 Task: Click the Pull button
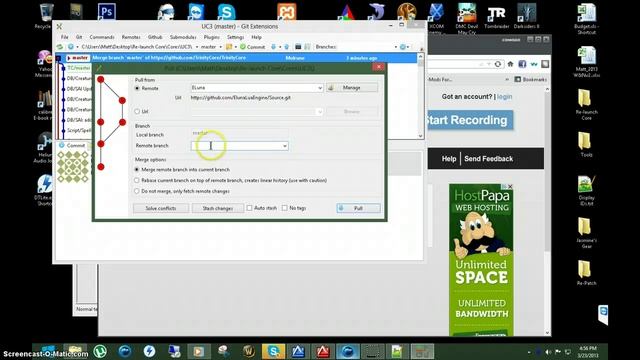(x=358, y=208)
